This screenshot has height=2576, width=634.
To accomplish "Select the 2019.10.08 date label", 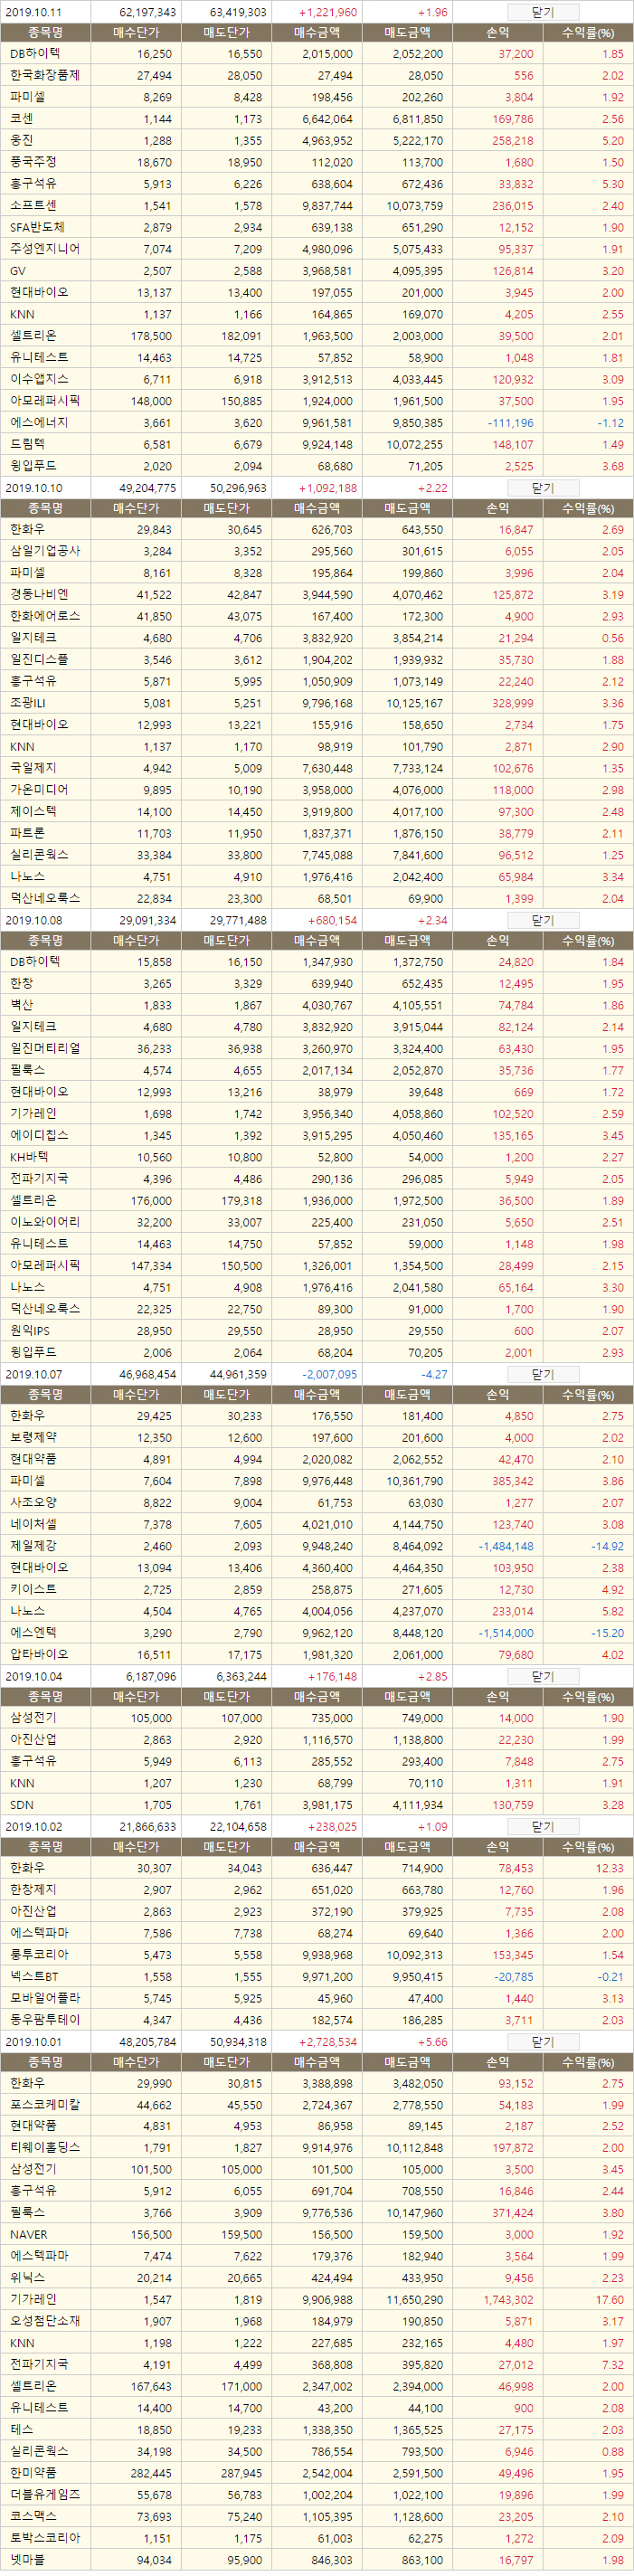I will point(33,920).
